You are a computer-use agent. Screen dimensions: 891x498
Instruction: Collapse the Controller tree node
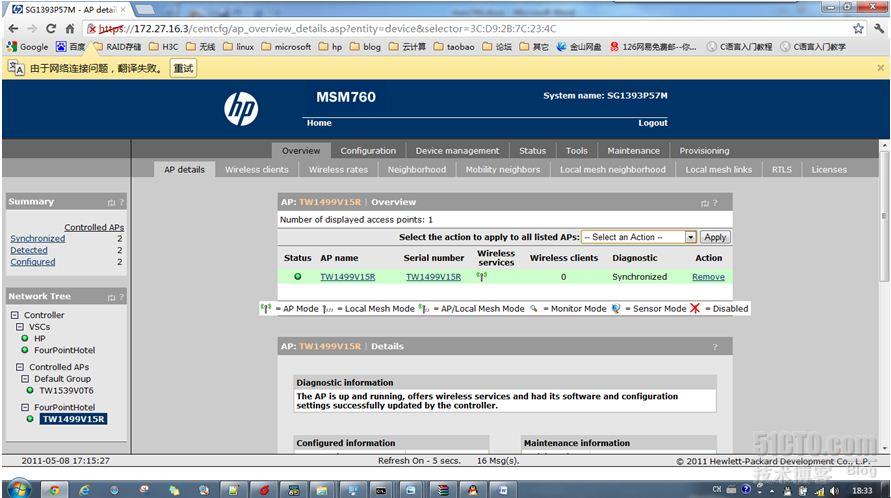(15, 315)
